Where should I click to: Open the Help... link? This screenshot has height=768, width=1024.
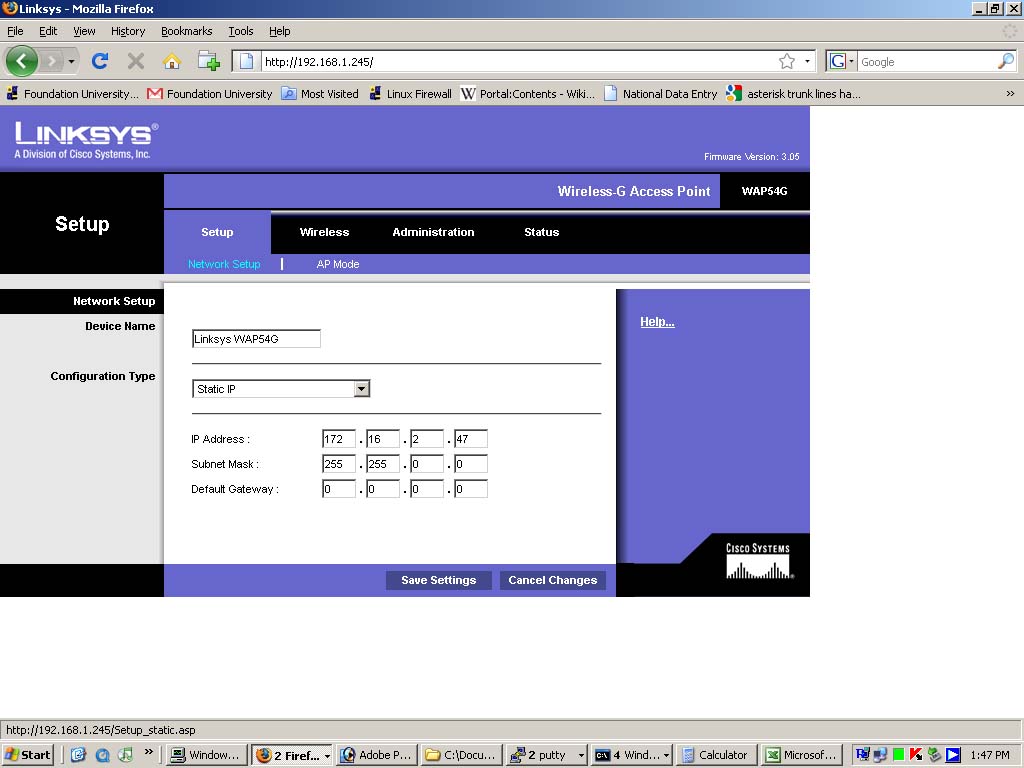657,321
